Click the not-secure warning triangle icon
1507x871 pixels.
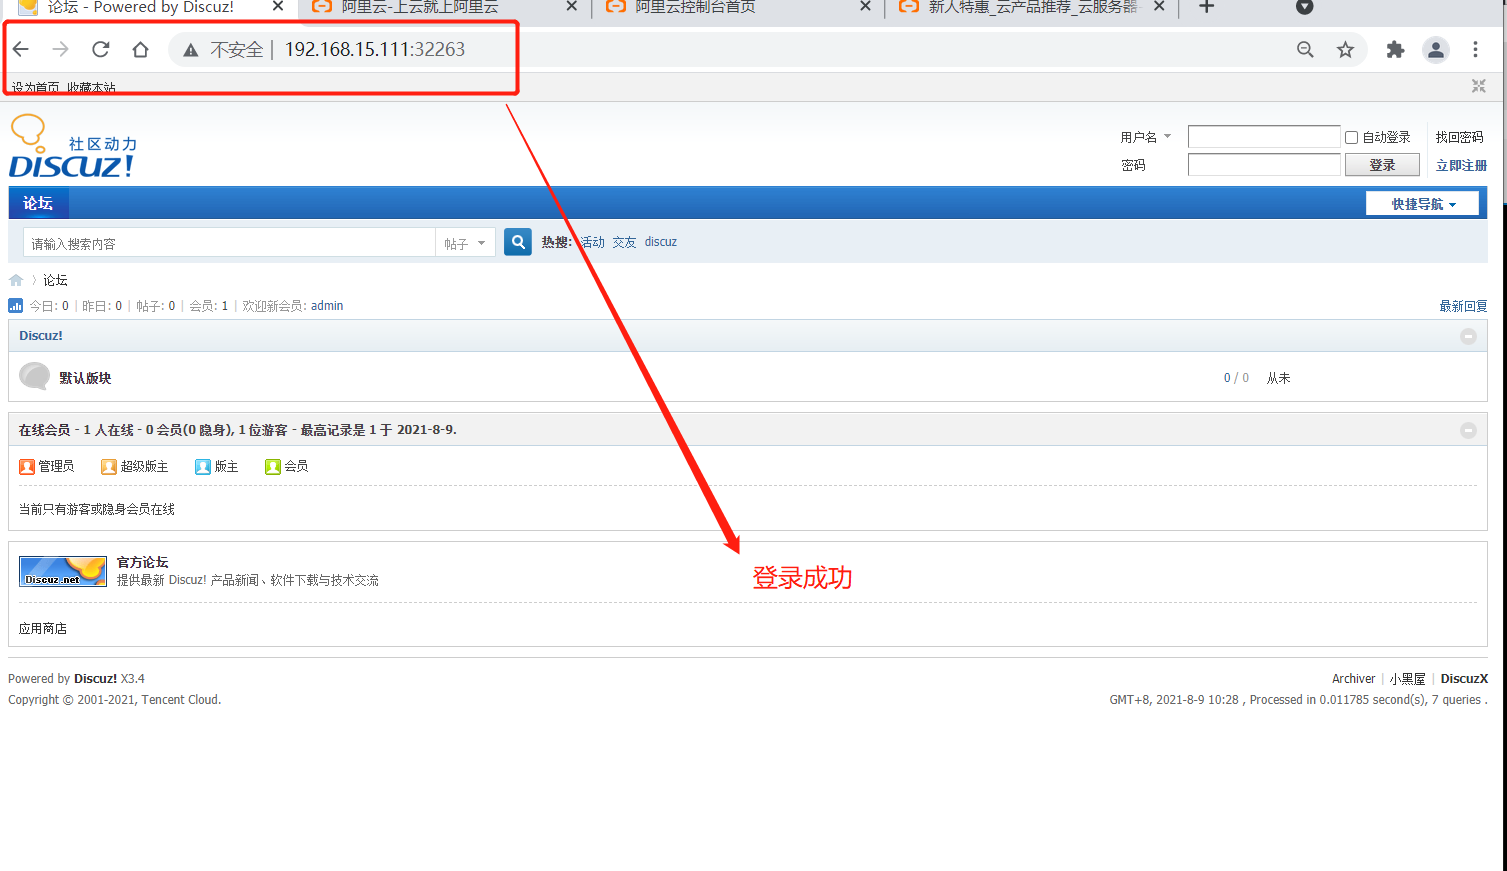point(190,50)
